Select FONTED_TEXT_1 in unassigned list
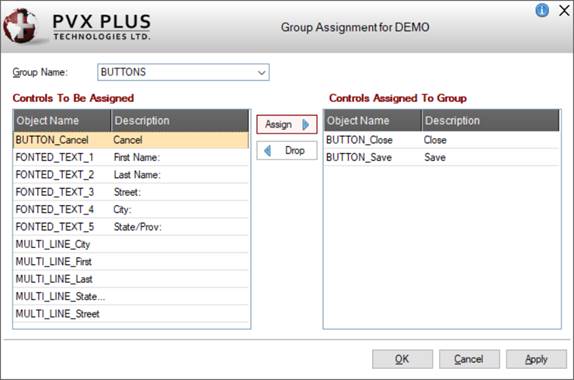 131,157
